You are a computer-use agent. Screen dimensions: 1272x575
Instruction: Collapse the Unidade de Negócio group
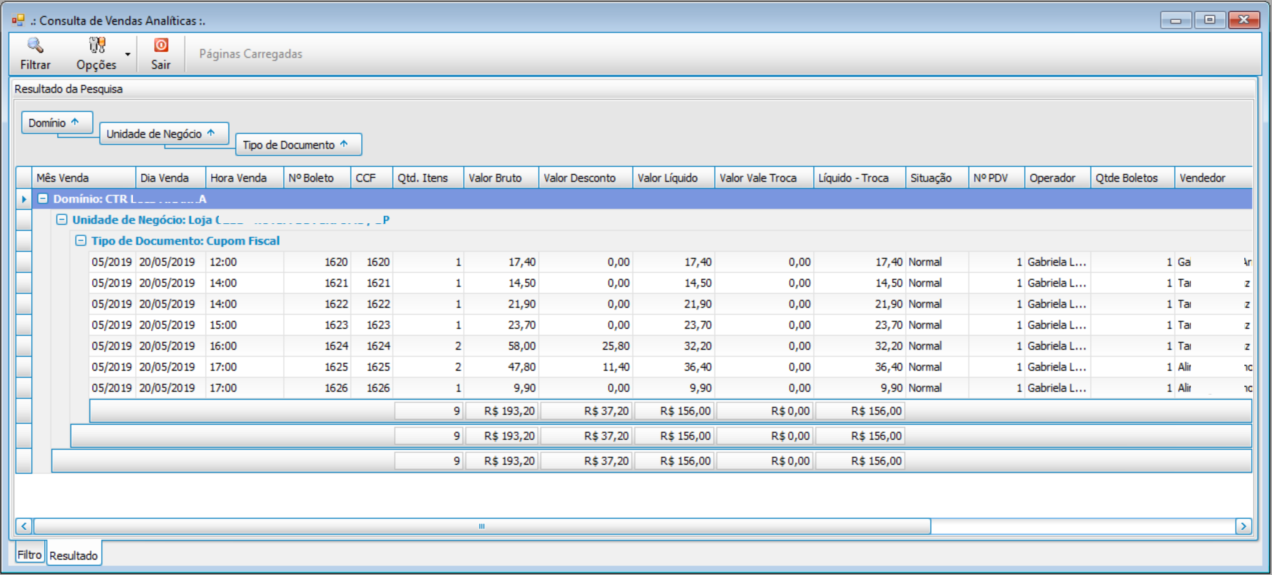(x=61, y=220)
